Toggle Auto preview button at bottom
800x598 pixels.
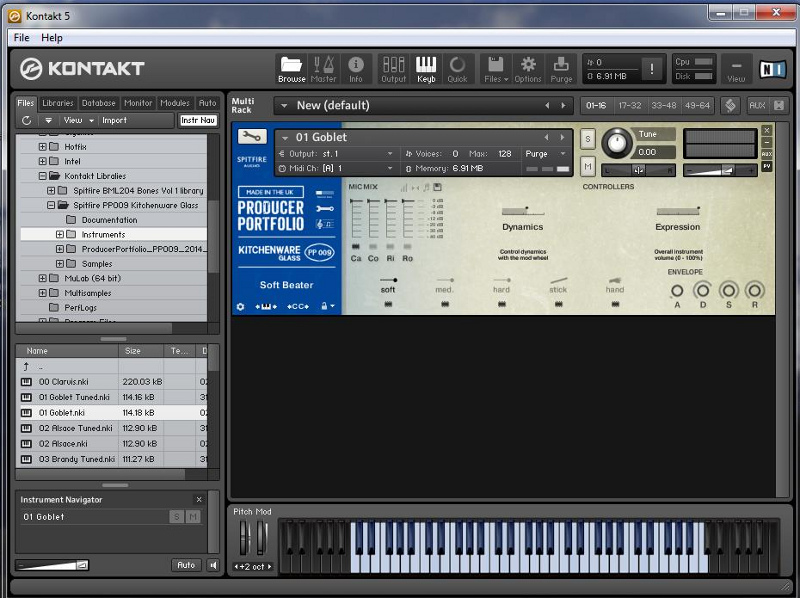pos(186,565)
